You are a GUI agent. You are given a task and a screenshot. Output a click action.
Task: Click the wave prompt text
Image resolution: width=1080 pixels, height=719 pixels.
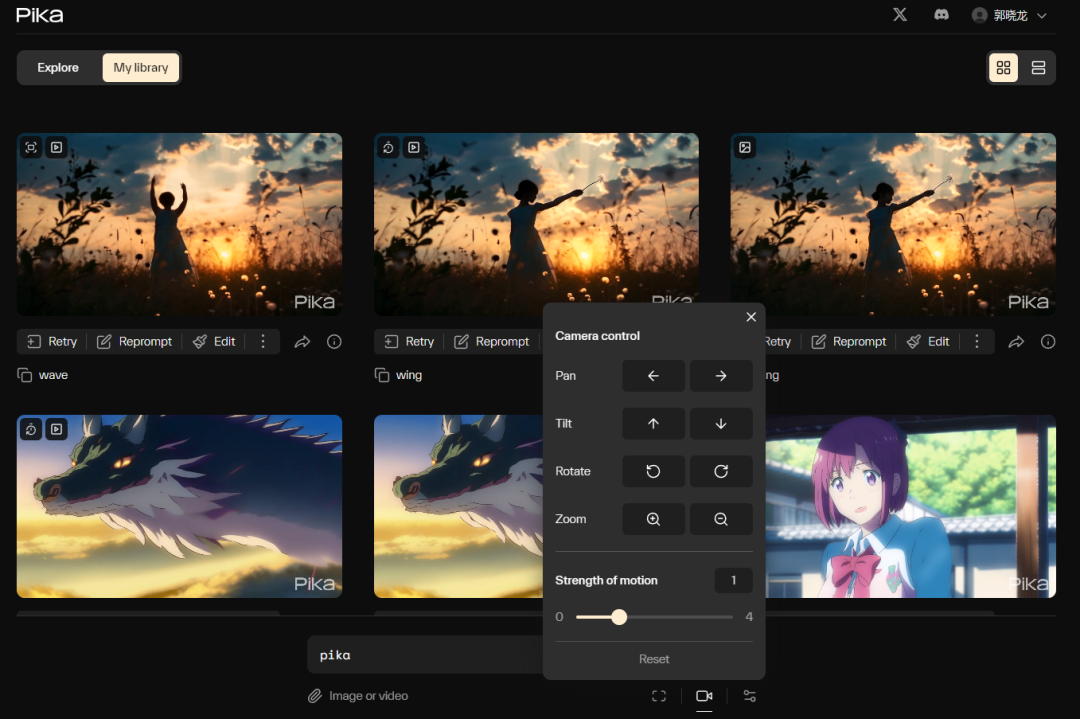click(x=53, y=375)
